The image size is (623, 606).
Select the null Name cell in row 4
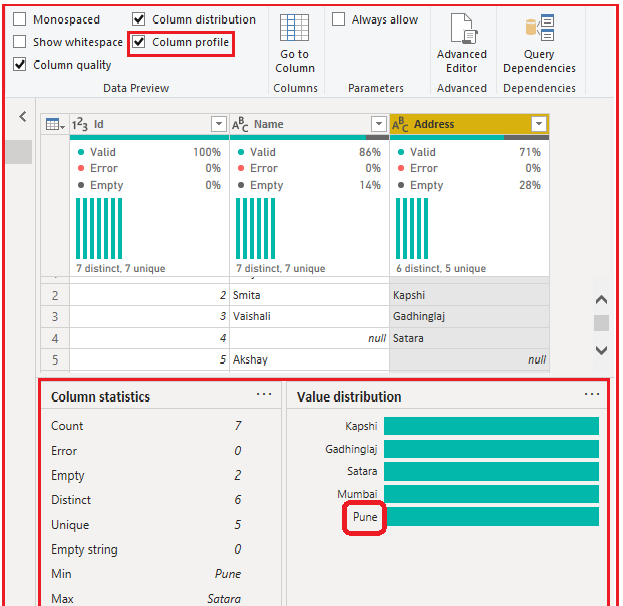(x=309, y=338)
